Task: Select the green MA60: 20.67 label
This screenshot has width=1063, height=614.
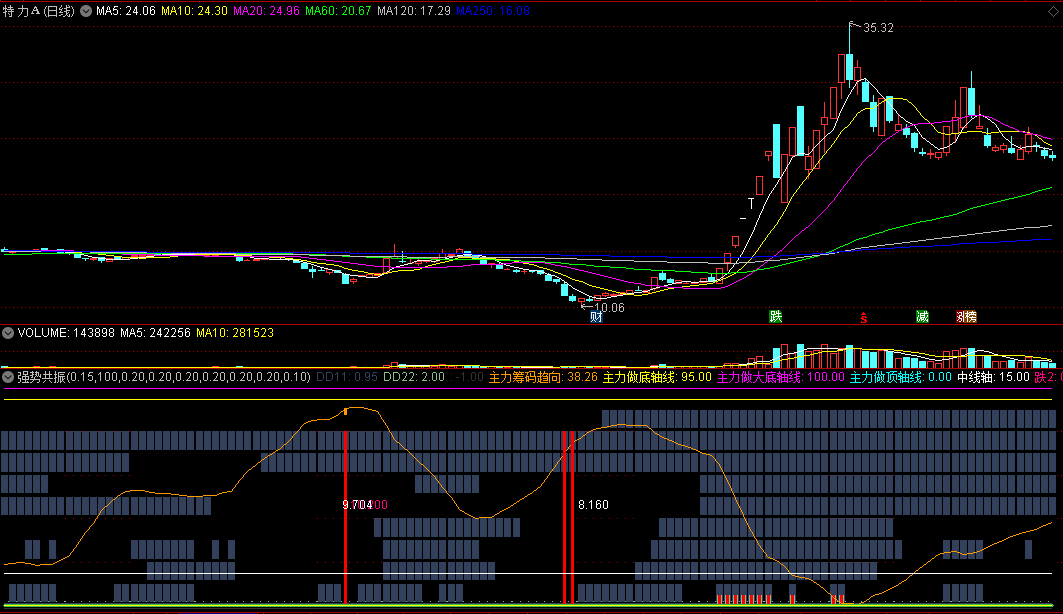Action: pyautogui.click(x=338, y=11)
